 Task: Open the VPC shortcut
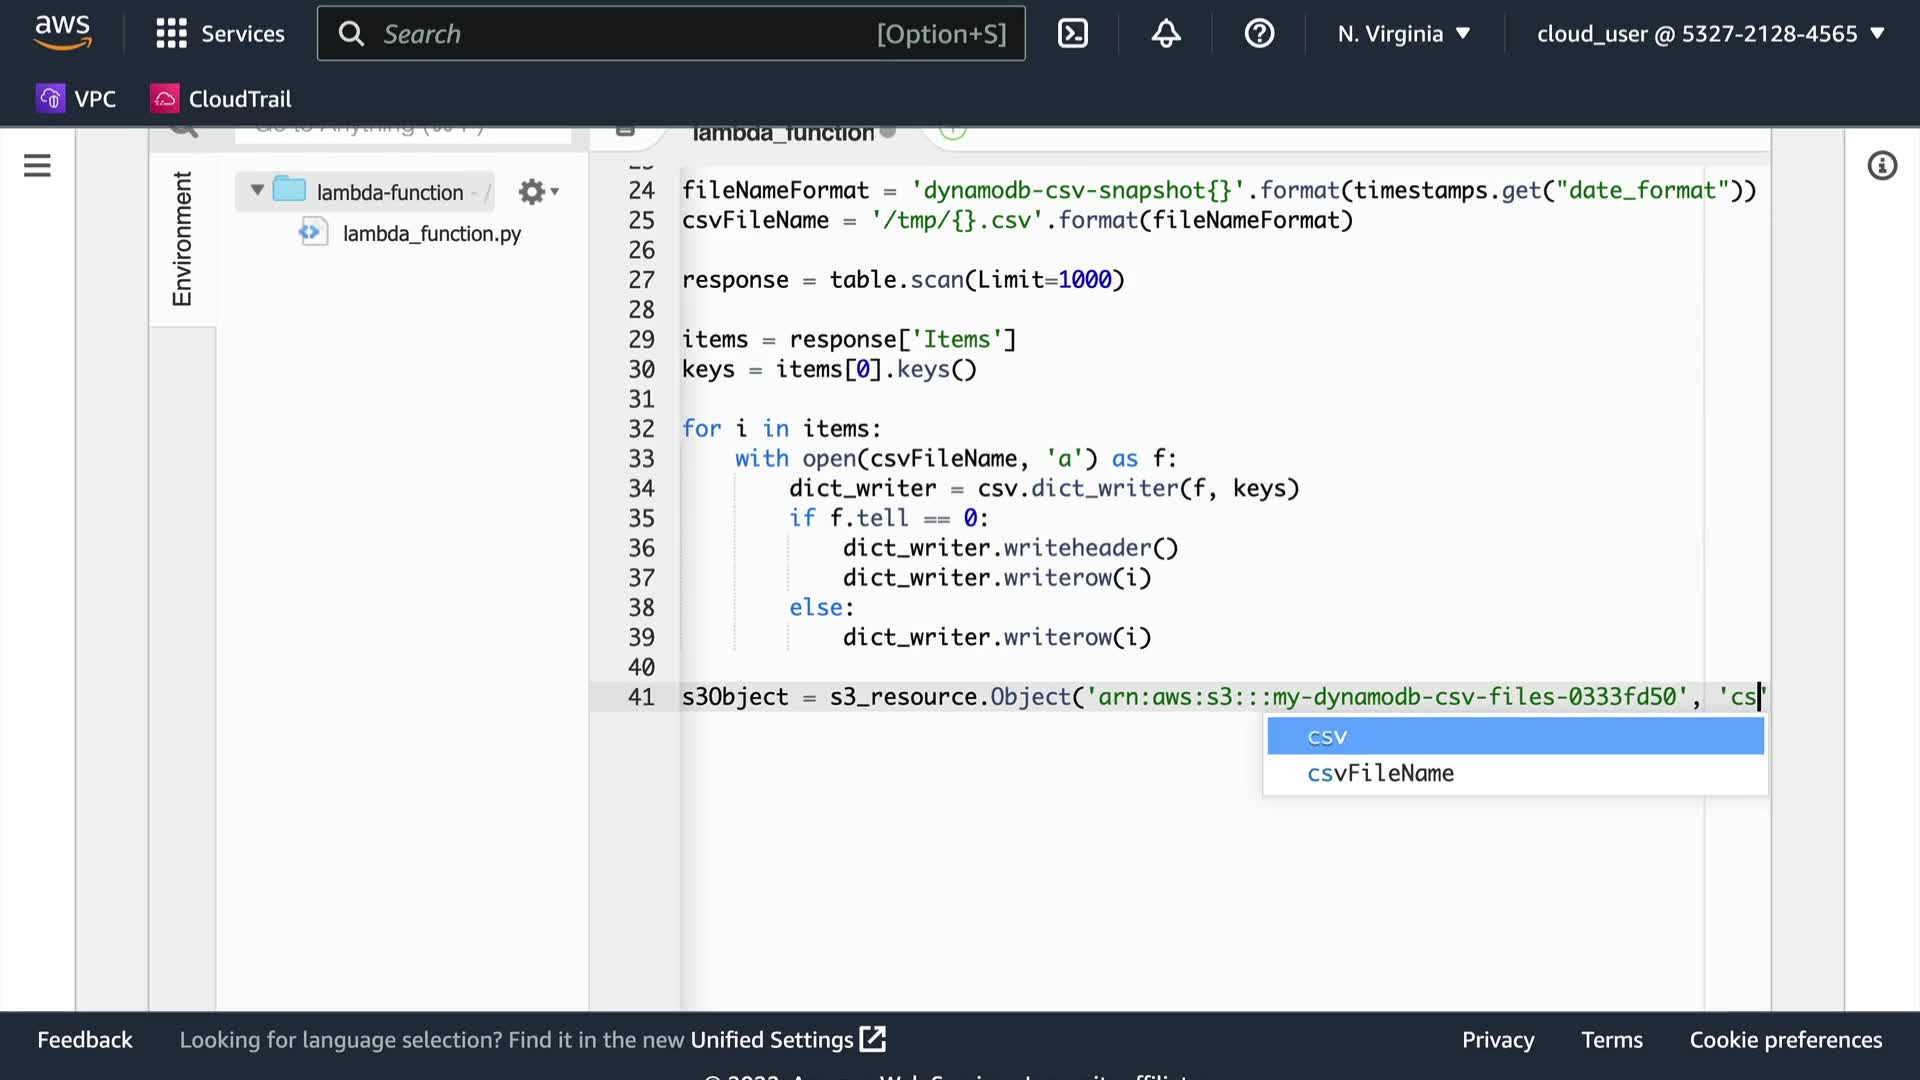(77, 99)
